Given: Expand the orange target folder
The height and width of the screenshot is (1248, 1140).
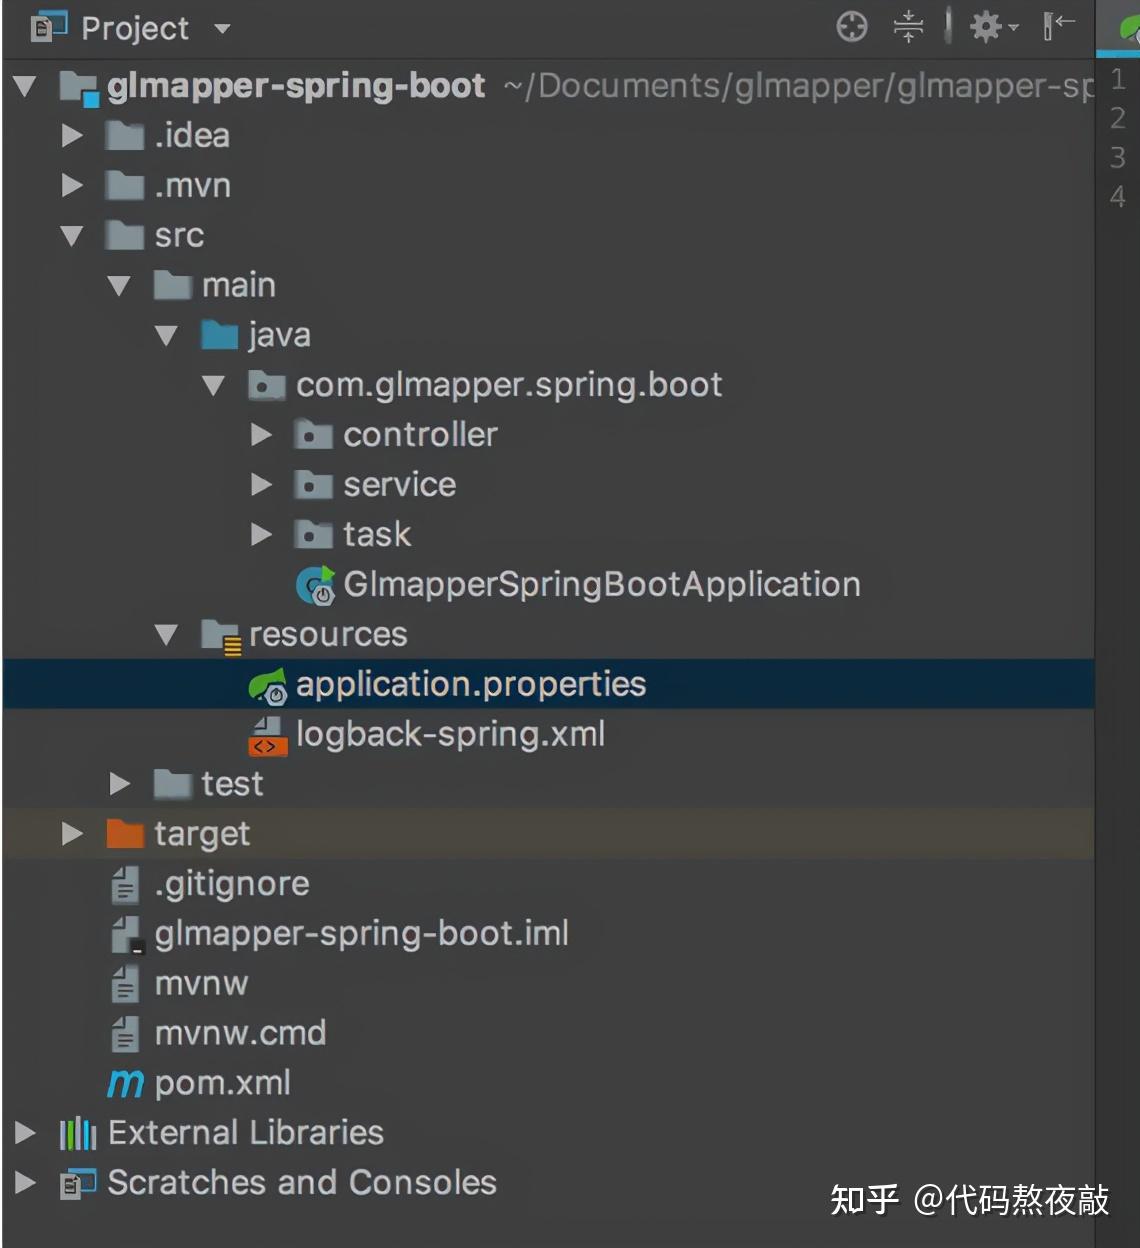Looking at the screenshot, I should tap(72, 834).
